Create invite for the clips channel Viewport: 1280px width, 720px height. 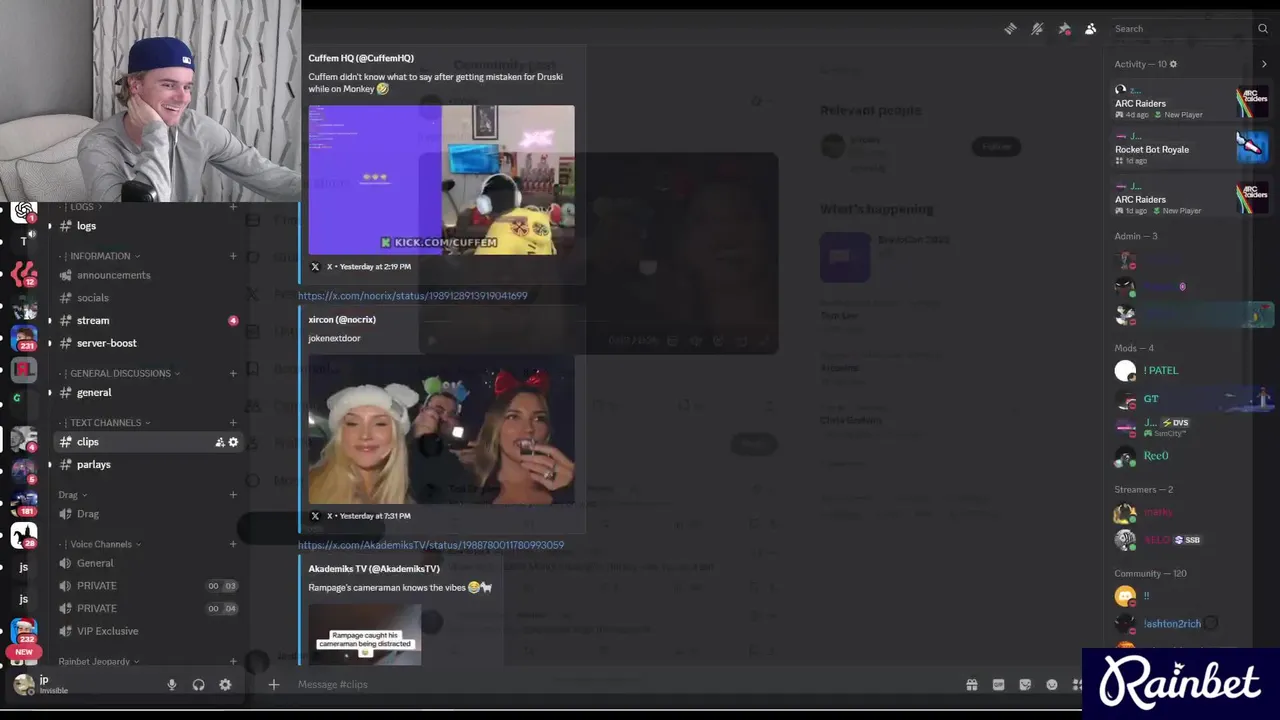tap(220, 442)
